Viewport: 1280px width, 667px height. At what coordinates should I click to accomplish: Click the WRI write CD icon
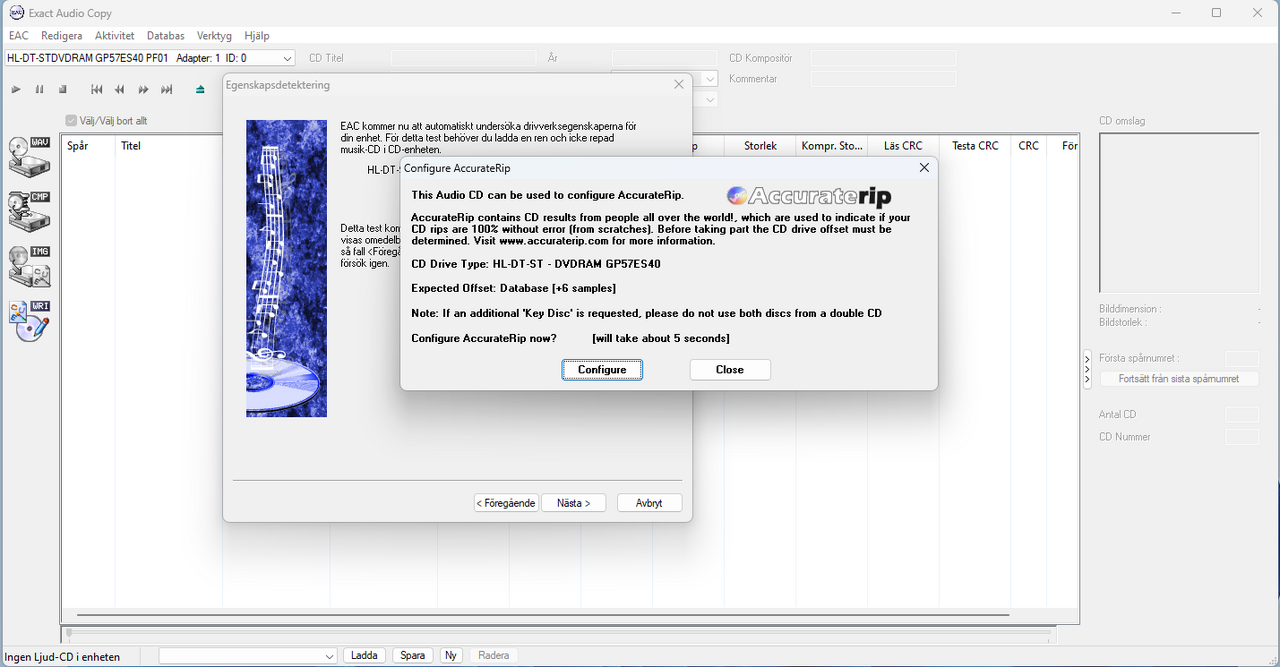(29, 320)
